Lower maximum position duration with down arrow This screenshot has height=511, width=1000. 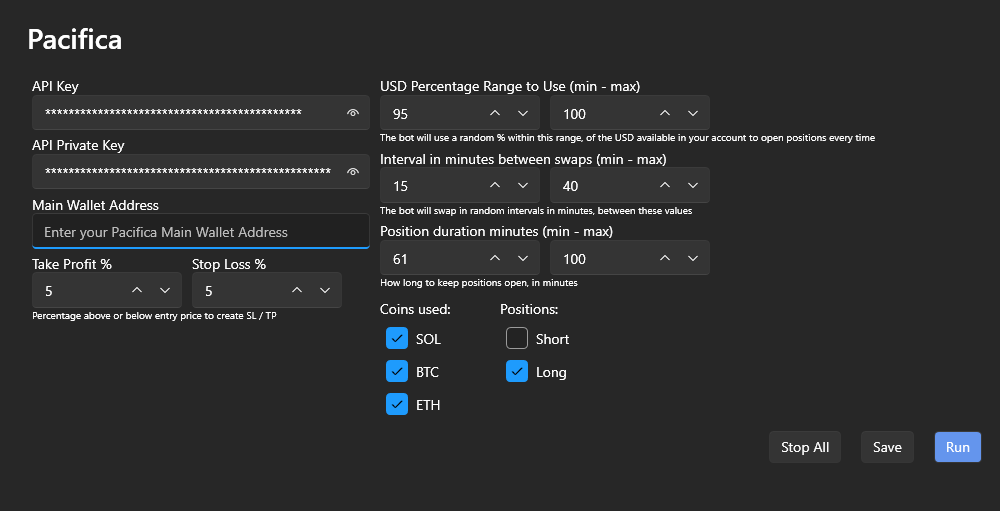coord(693,259)
